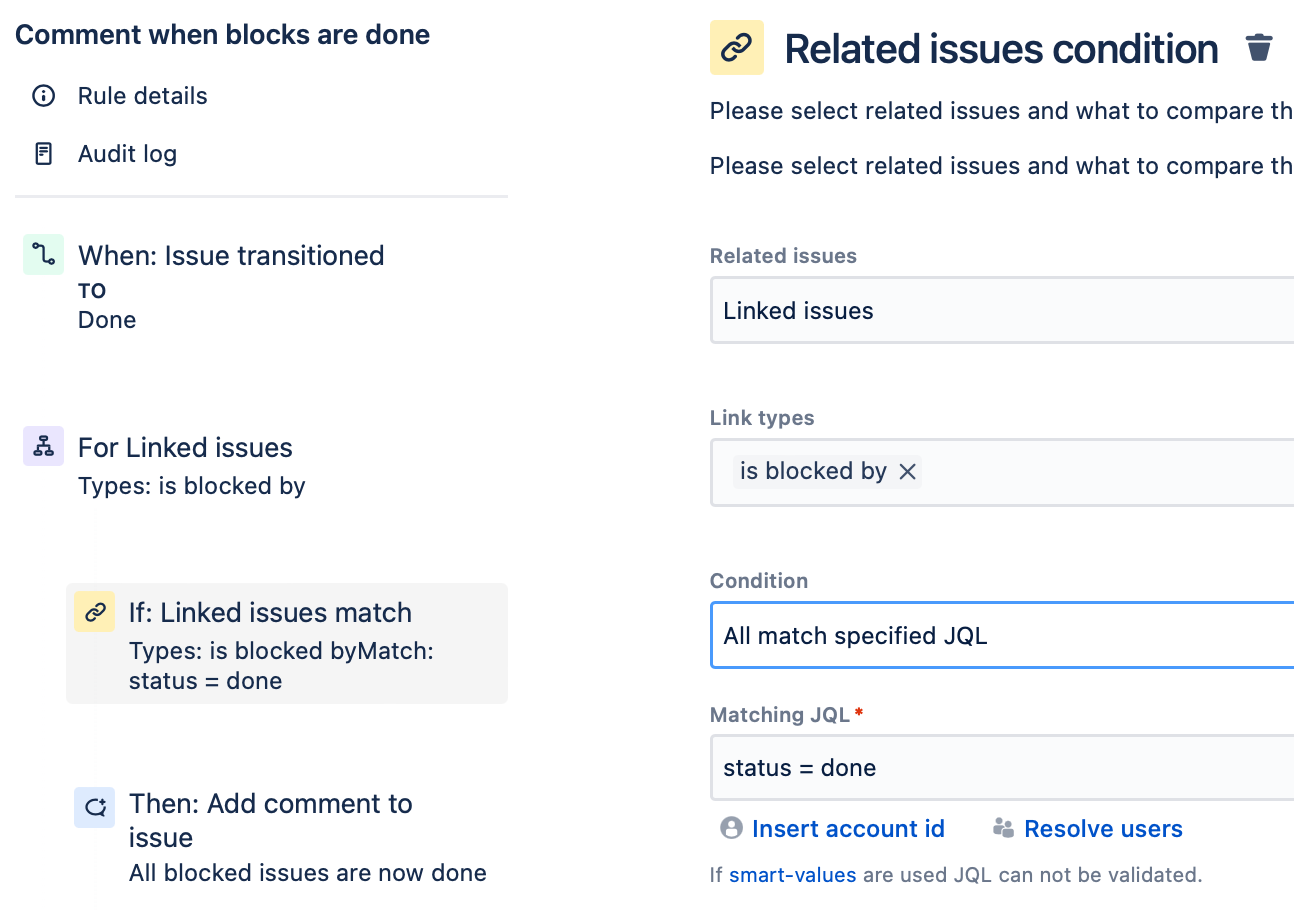
Task: Click the Rule details info icon
Action: click(43, 96)
